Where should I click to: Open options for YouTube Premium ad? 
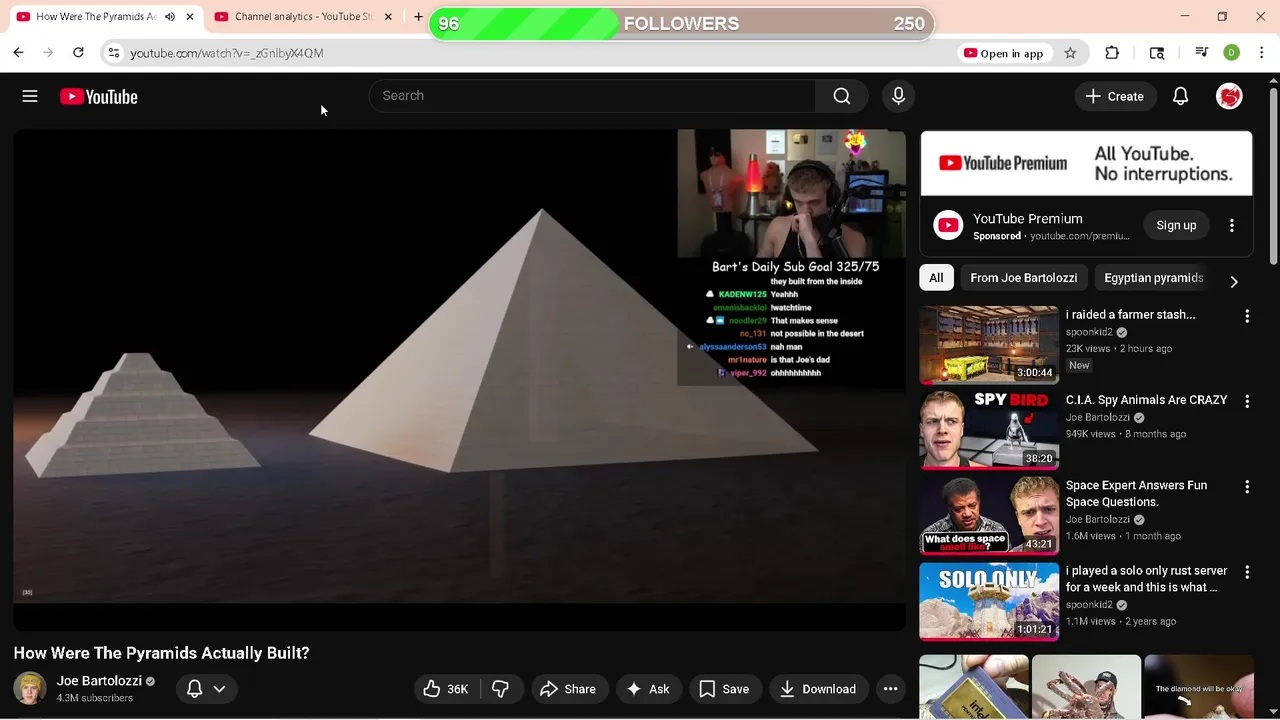(x=1232, y=226)
